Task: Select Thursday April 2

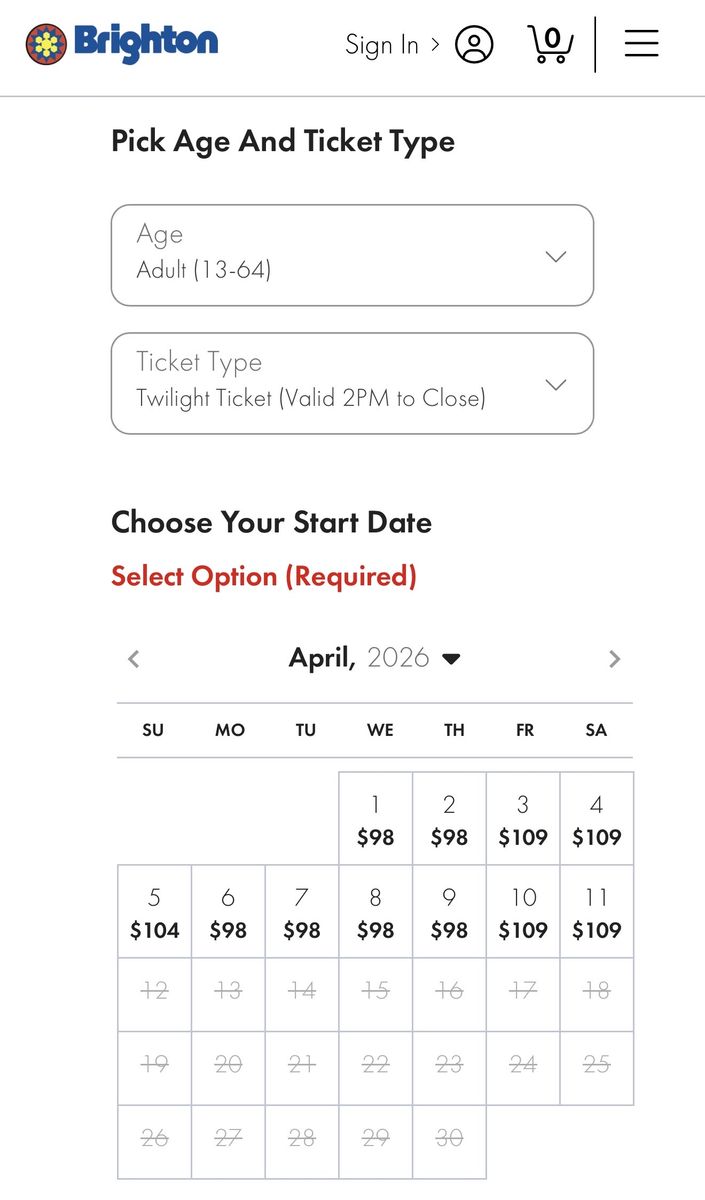Action: [x=449, y=819]
